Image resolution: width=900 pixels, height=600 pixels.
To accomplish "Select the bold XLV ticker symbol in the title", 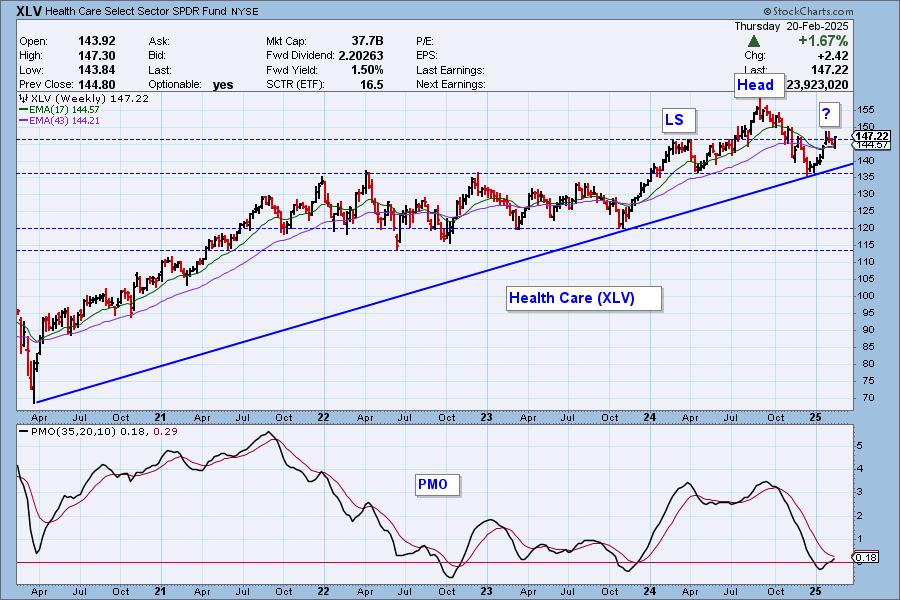I will [29, 11].
